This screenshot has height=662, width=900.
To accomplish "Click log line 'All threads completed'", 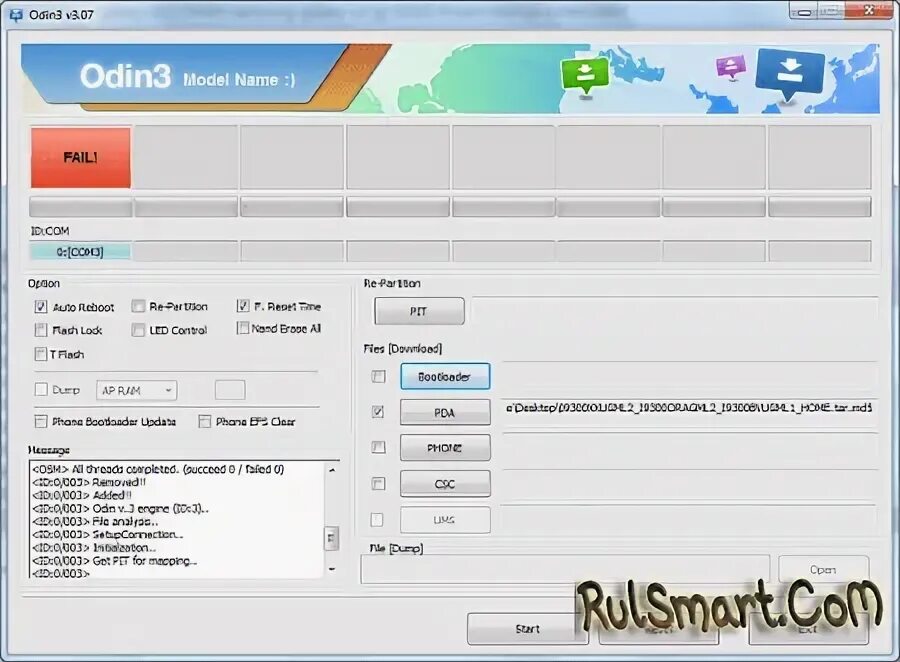I will pos(158,469).
